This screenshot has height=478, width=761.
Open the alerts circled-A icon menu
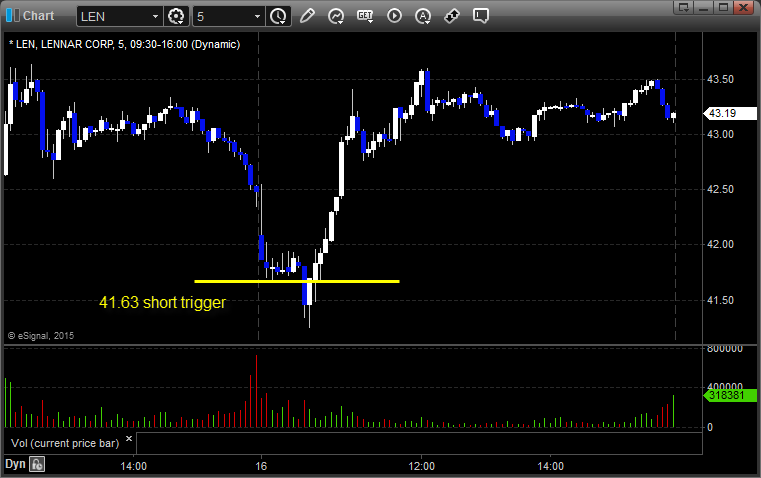coord(423,16)
